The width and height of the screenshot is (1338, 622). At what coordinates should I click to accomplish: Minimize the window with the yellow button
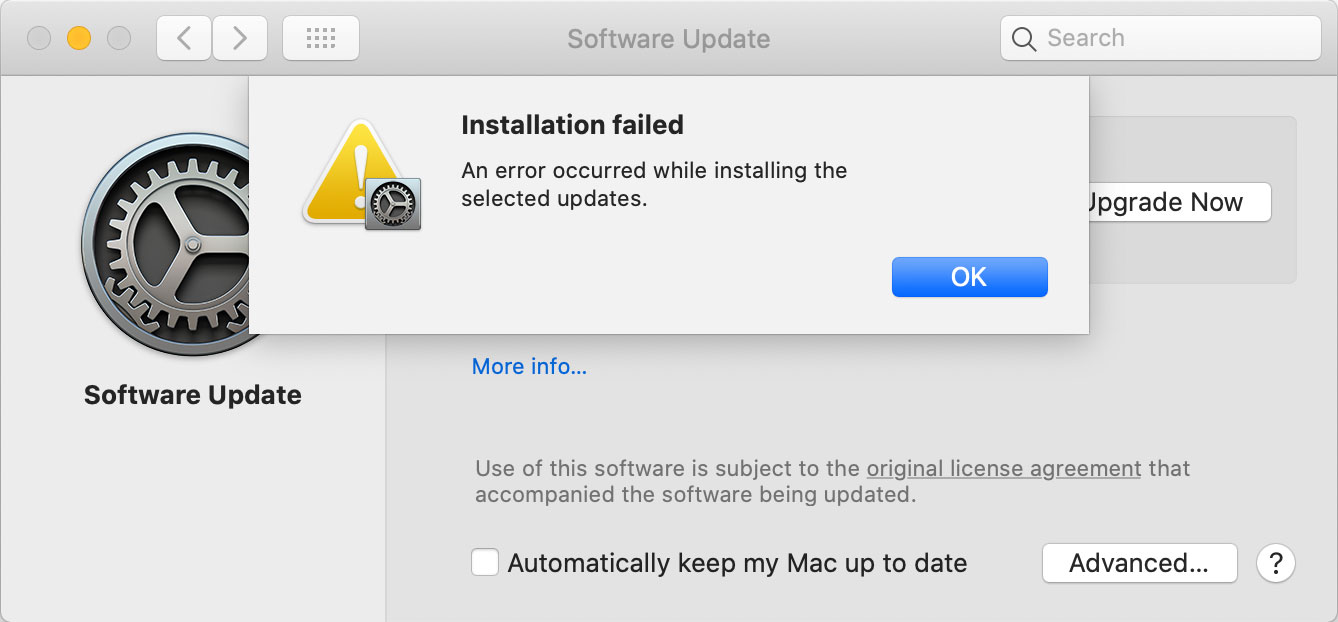tap(79, 39)
